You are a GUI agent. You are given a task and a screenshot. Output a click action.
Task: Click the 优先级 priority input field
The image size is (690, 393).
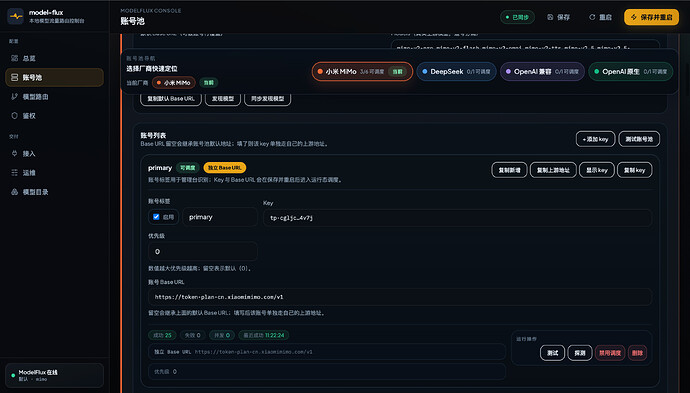point(203,252)
